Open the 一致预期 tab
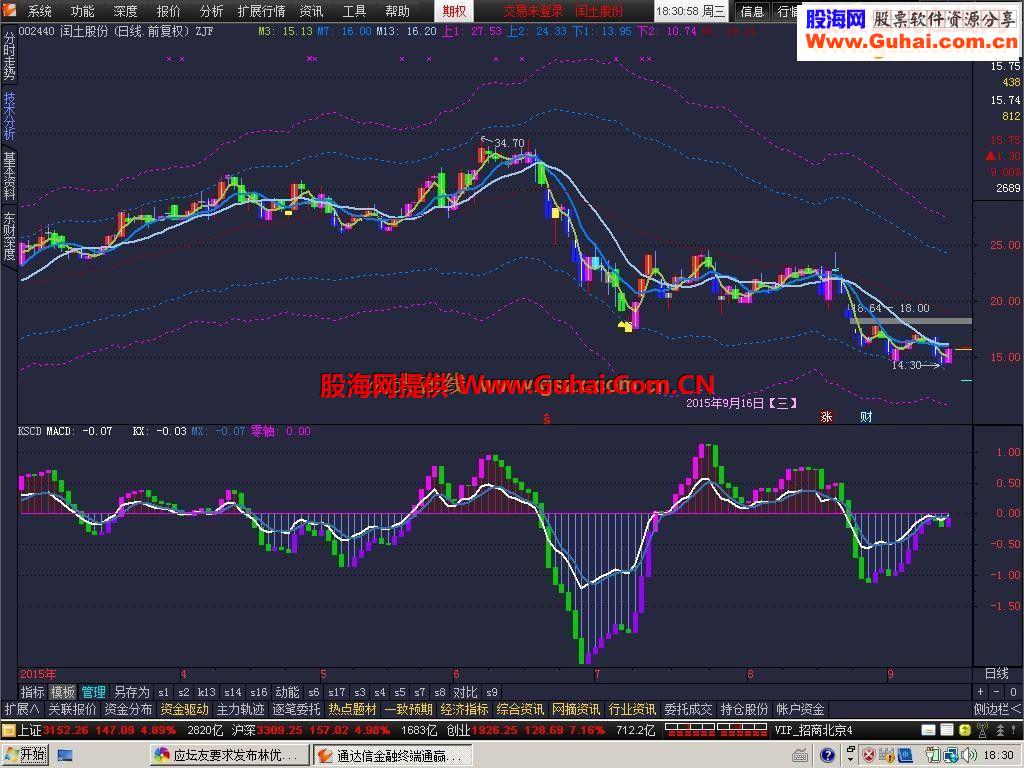Screen dimensions: 1024x768 click(x=409, y=709)
